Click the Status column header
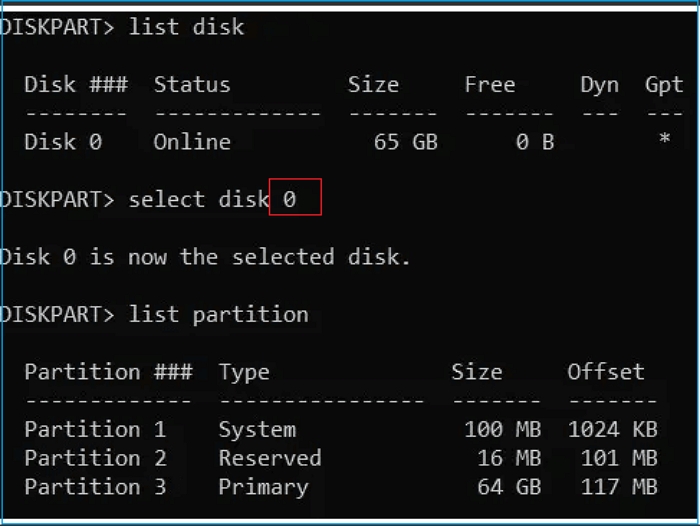 tap(192, 85)
